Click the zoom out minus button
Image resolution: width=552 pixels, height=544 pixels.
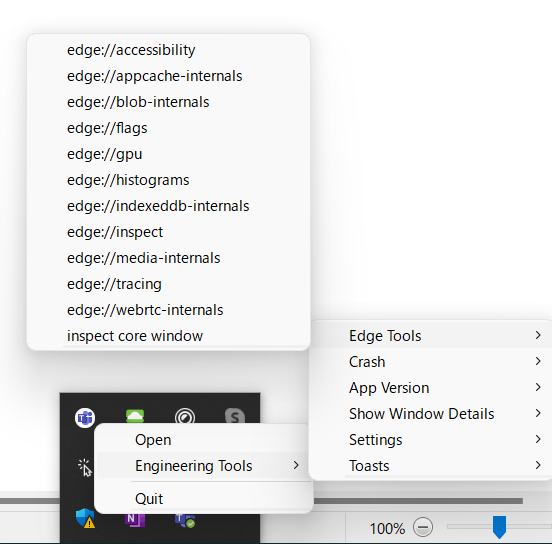click(x=423, y=527)
